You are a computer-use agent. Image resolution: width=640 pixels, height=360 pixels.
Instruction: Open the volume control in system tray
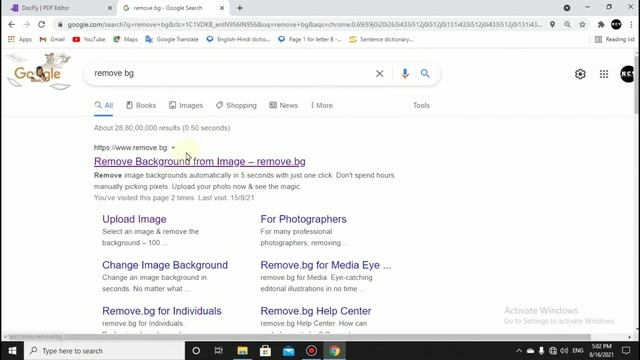coord(564,351)
